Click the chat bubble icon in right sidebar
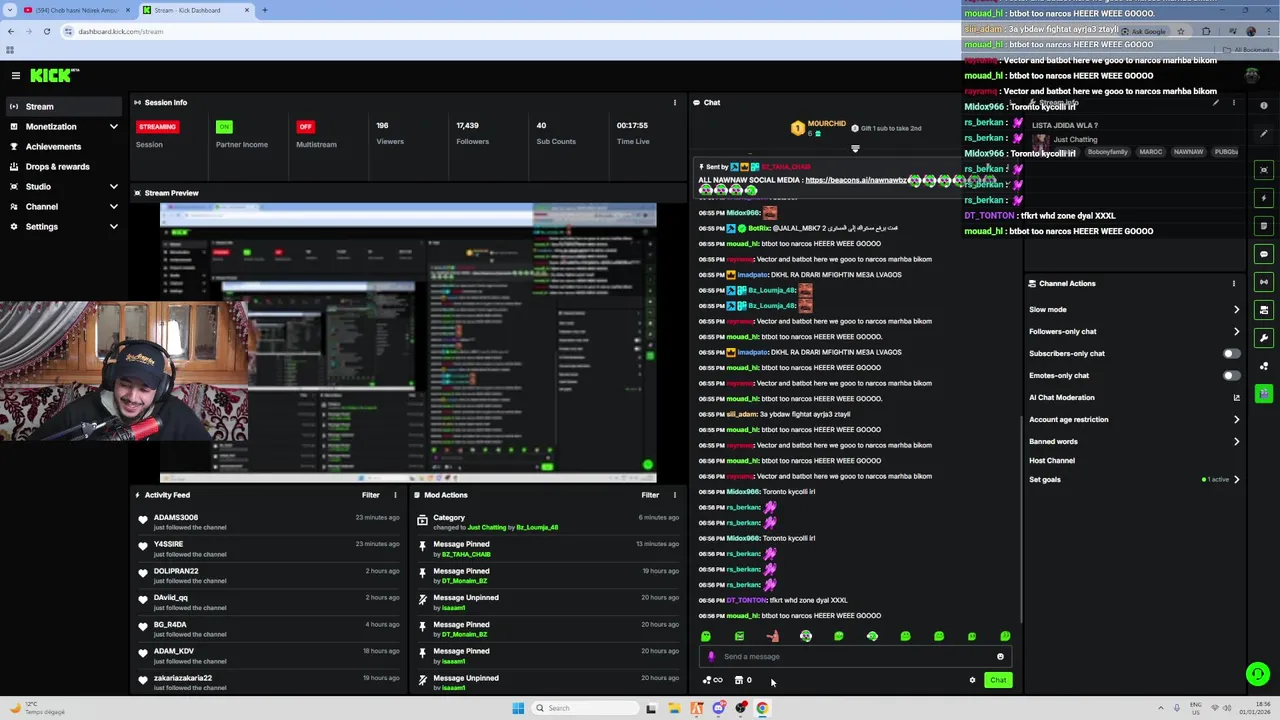This screenshot has height=720, width=1280. pyautogui.click(x=1264, y=254)
